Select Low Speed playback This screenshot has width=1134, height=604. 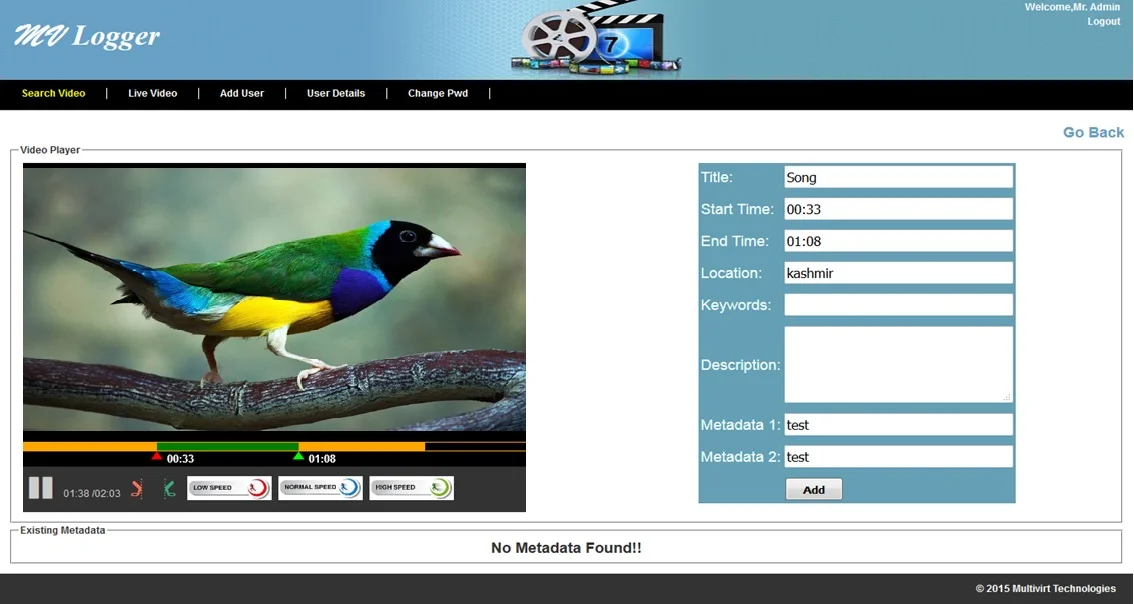point(229,487)
